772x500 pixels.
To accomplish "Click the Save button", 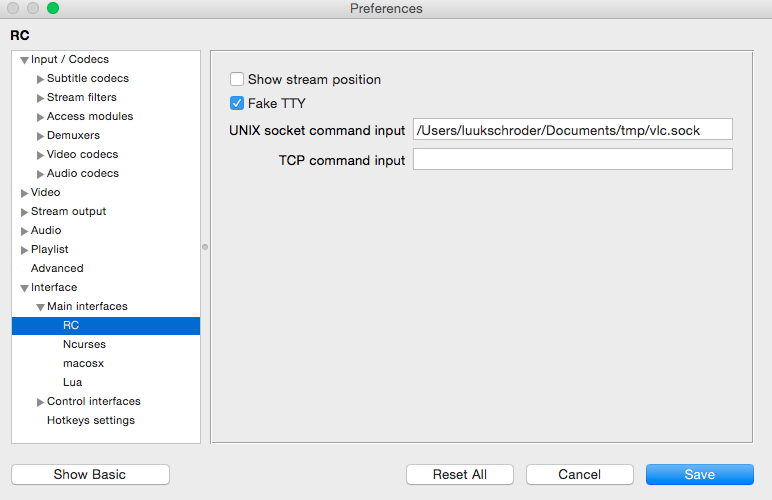I will click(x=699, y=474).
